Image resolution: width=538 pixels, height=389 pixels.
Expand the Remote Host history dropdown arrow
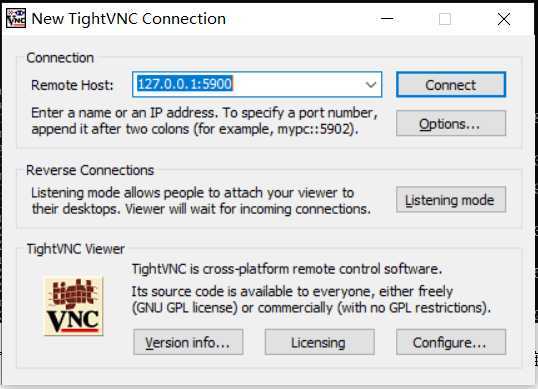tap(371, 84)
